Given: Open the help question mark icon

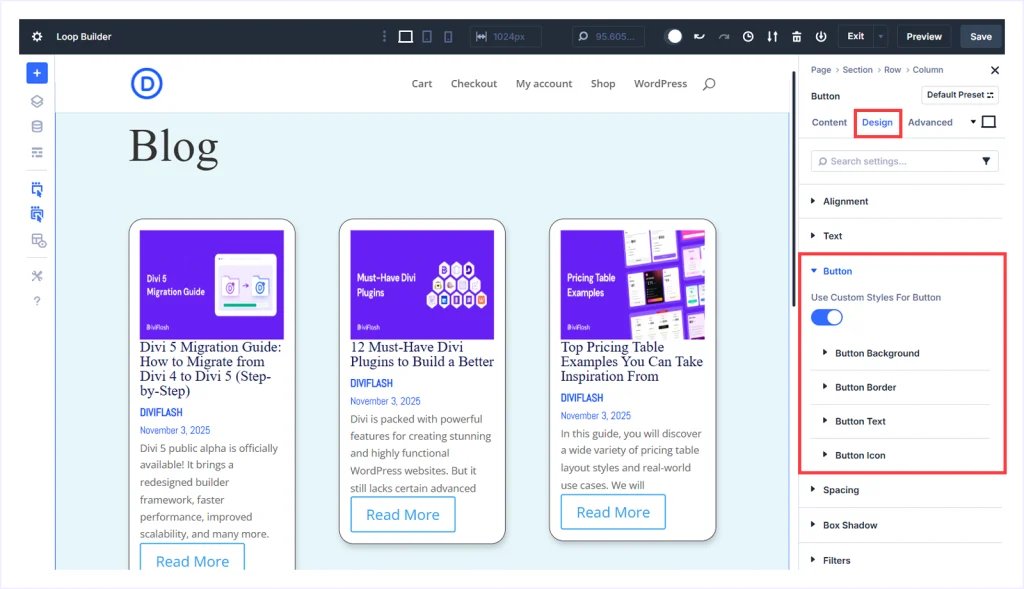Looking at the screenshot, I should 37,301.
